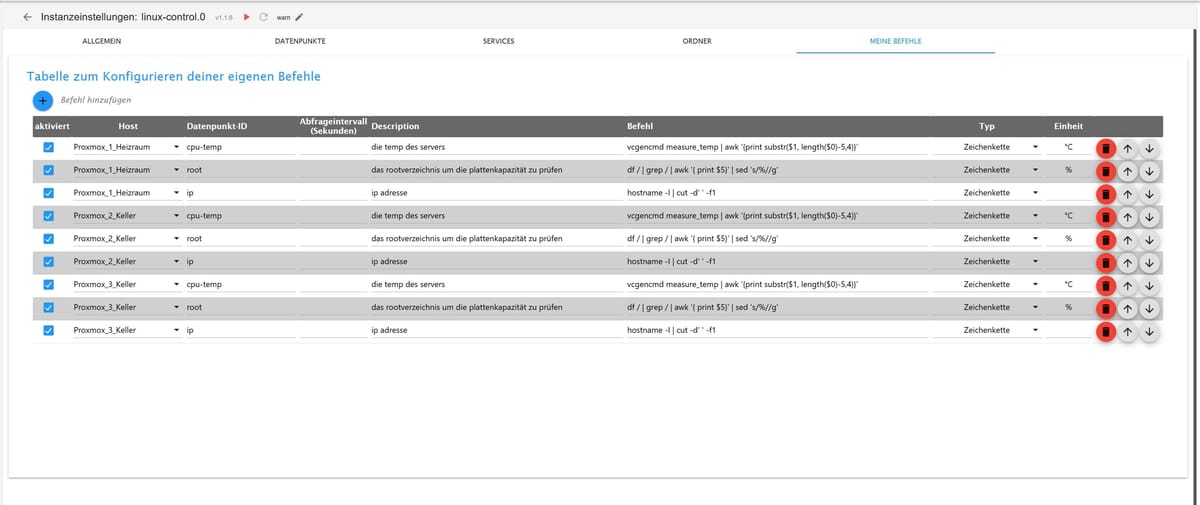1200x505 pixels.
Task: Open Host dropdown in Proxmox_1_Heizraum cpu-temp row
Action: point(128,147)
